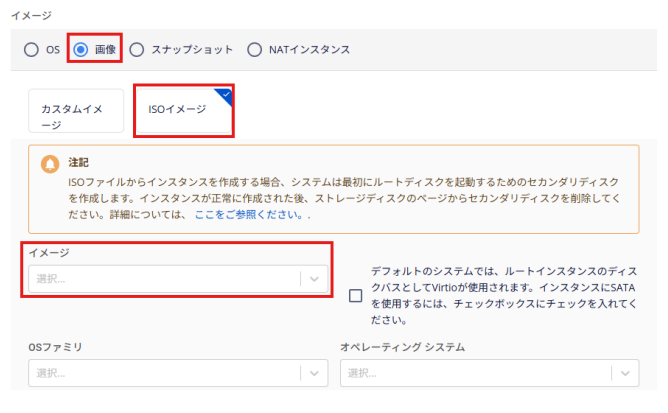The width and height of the screenshot is (668, 413).
Task: Click the OSファミリ select field
Action: [165, 372]
